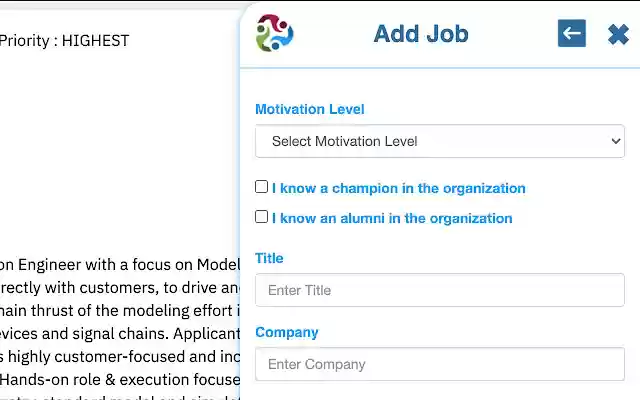The width and height of the screenshot is (640, 400).
Task: Click the Priority : HIGHEST text
Action: pos(64,41)
